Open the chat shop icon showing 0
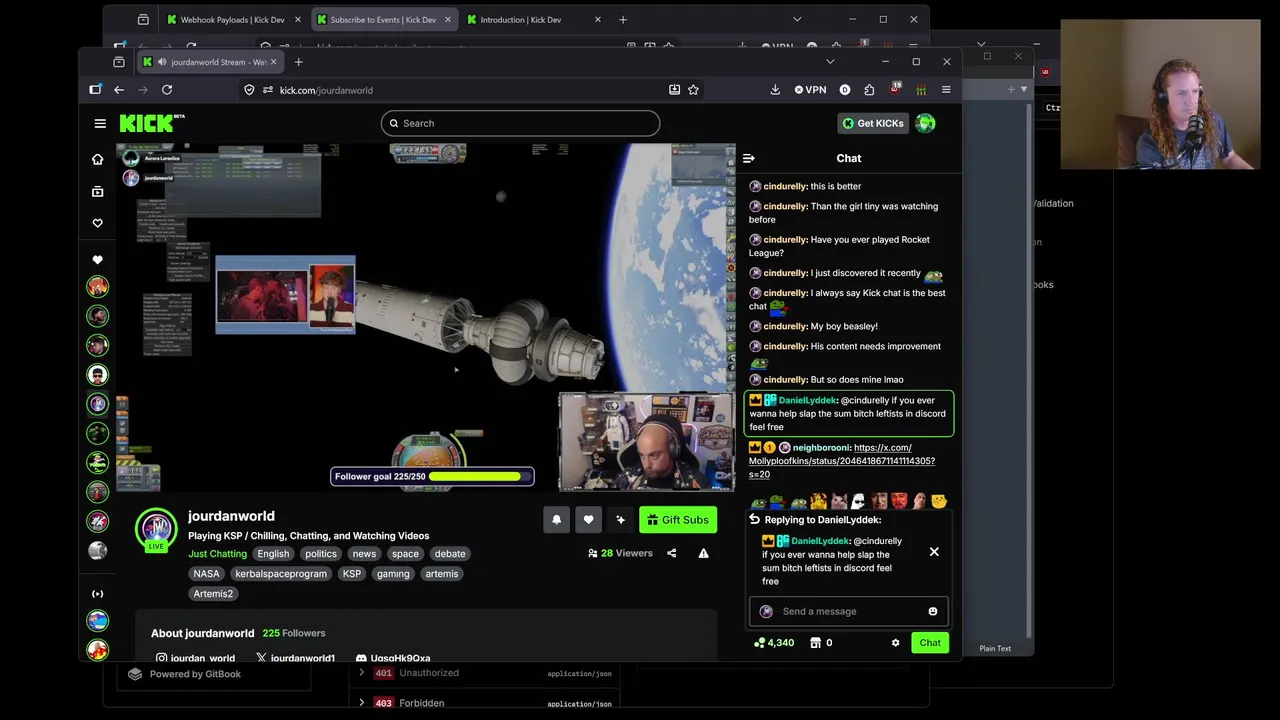This screenshot has height=720, width=1280. [x=821, y=643]
